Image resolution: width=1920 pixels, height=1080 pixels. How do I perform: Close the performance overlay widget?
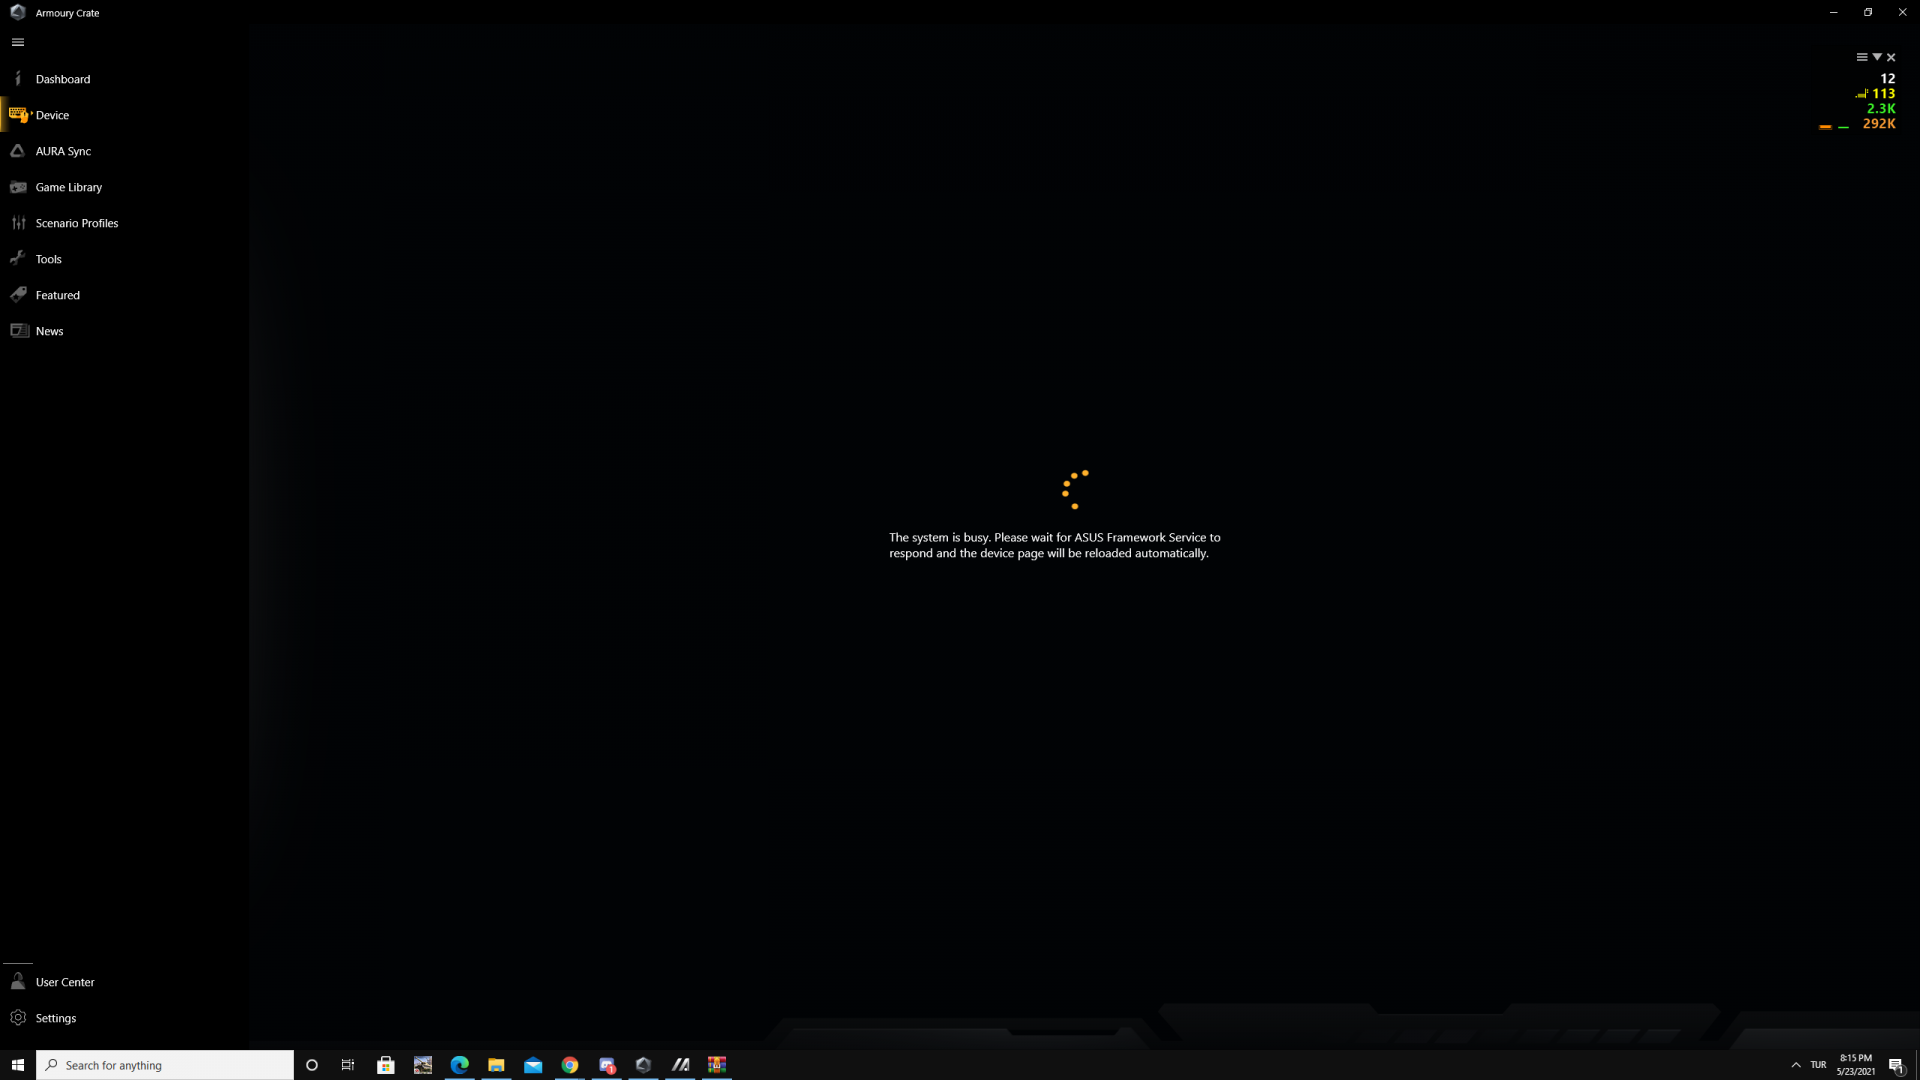coord(1891,57)
